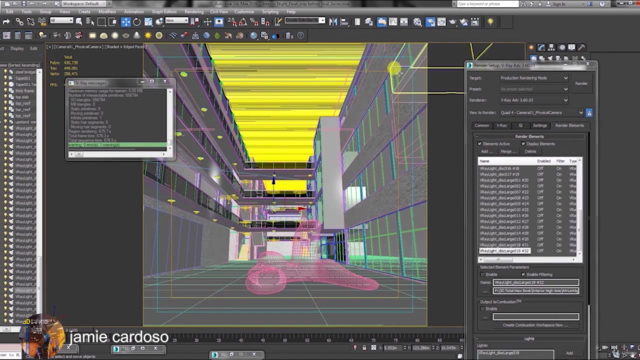Click the V-Ray dome light icon
This screenshot has width=640, height=360.
[104, 36]
